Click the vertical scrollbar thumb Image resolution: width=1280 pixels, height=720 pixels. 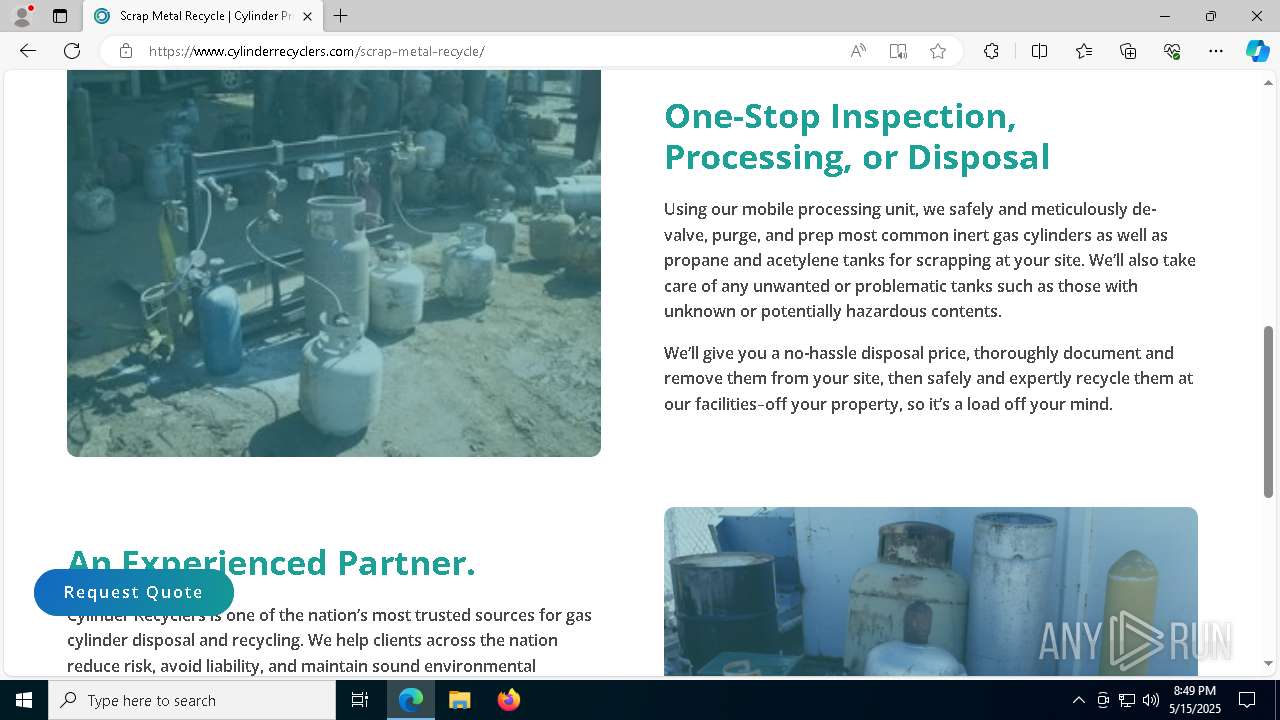[1268, 411]
